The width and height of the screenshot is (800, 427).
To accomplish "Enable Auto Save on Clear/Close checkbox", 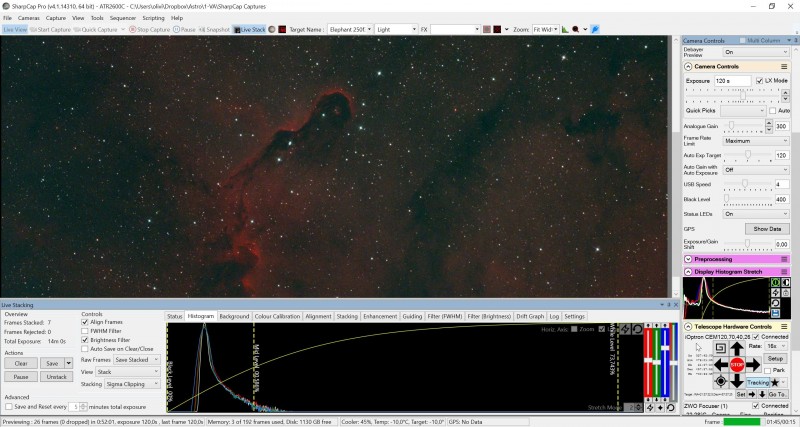I will [x=85, y=349].
